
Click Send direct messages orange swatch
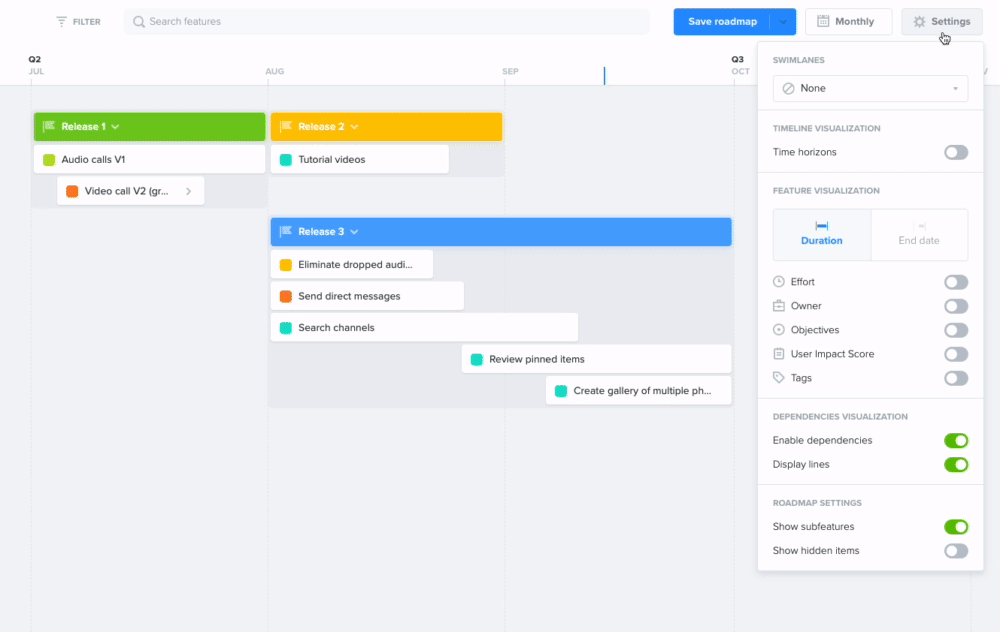(286, 296)
